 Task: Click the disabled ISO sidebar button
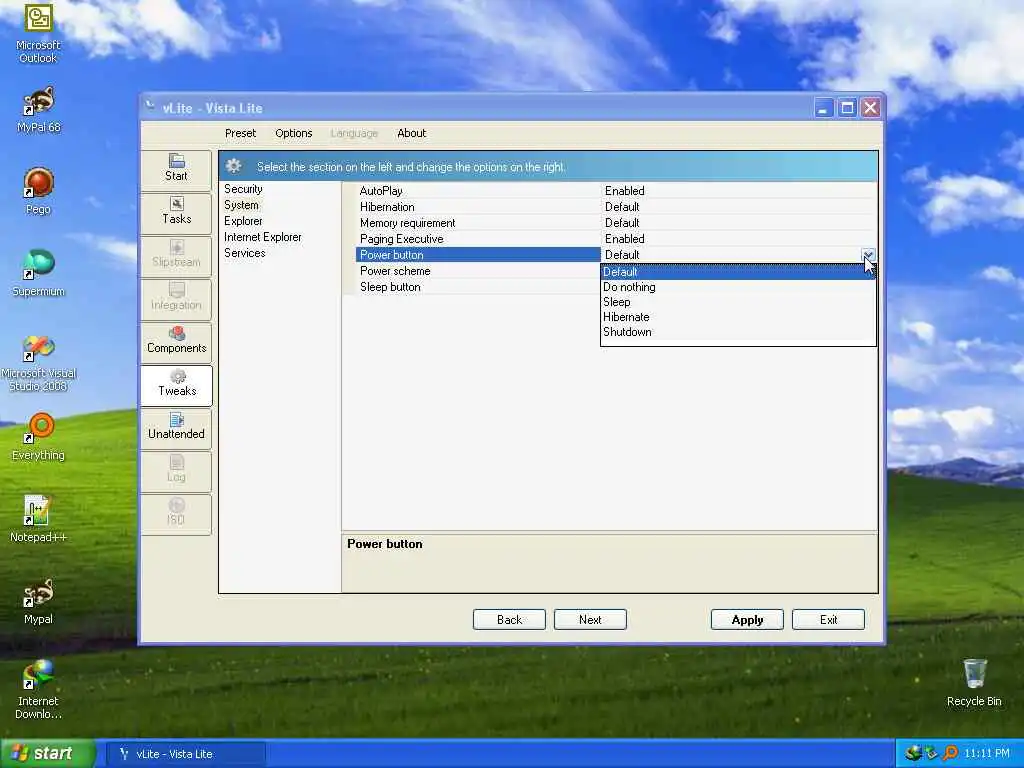click(x=176, y=513)
